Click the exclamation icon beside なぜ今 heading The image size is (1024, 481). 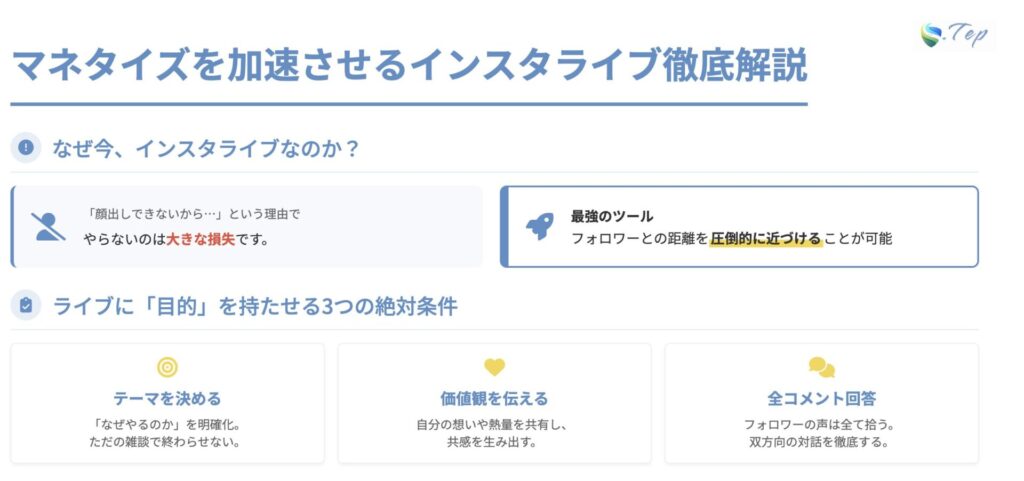pyautogui.click(x=25, y=148)
